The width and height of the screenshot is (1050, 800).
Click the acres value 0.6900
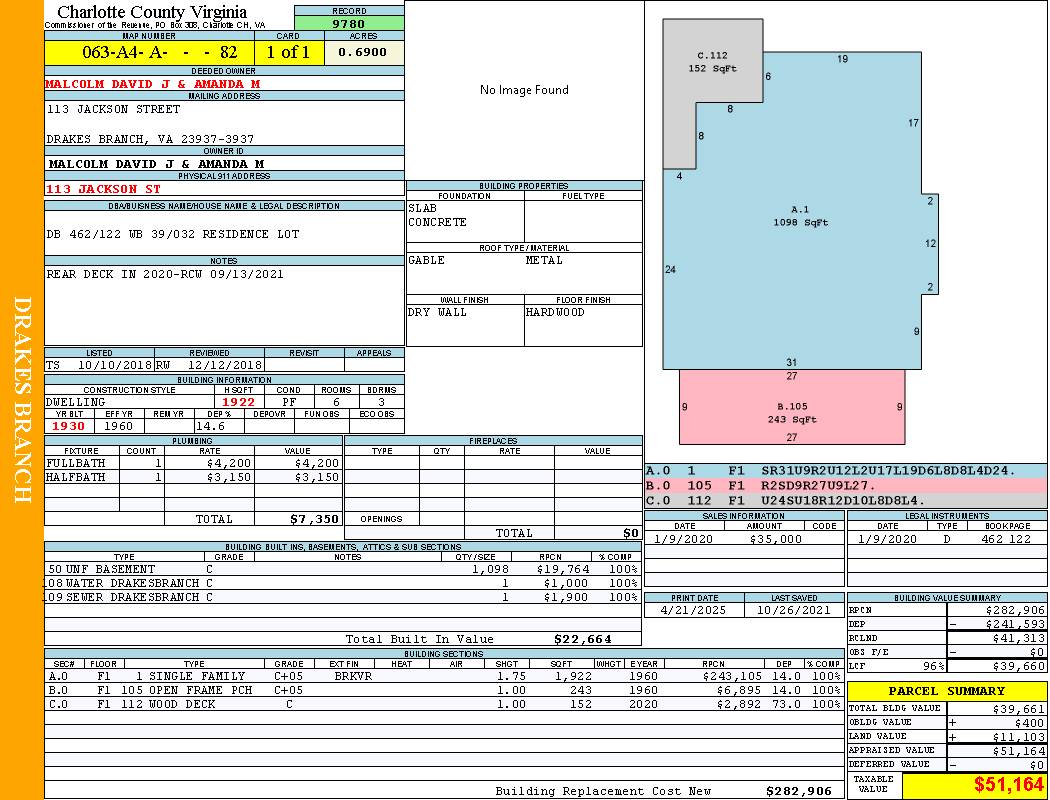point(363,52)
